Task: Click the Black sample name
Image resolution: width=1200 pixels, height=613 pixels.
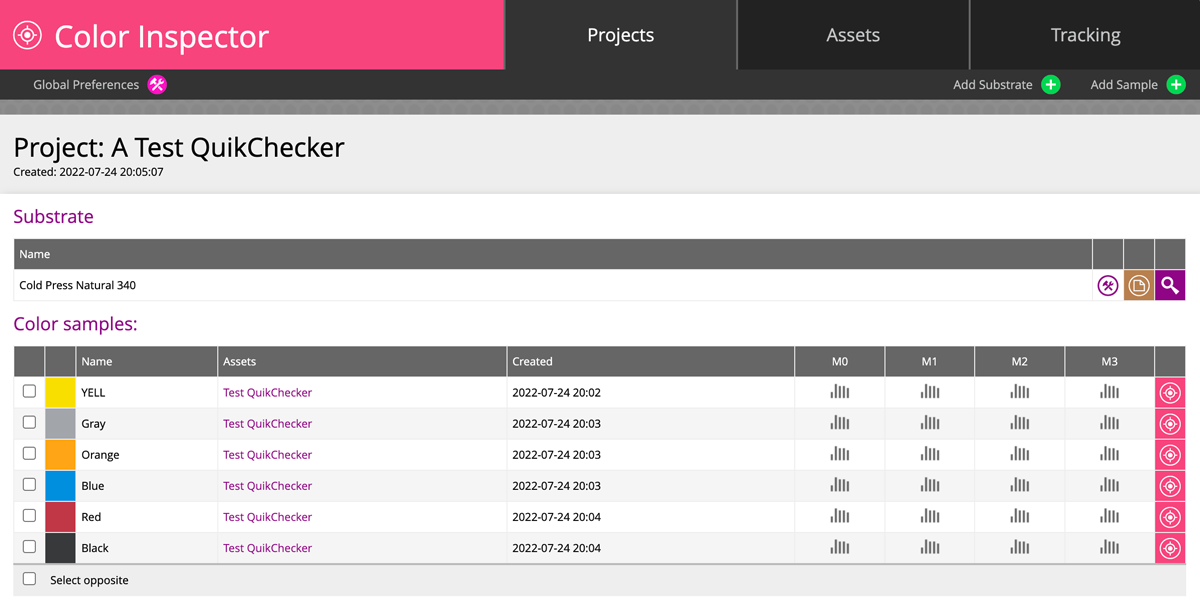Action: tap(95, 548)
